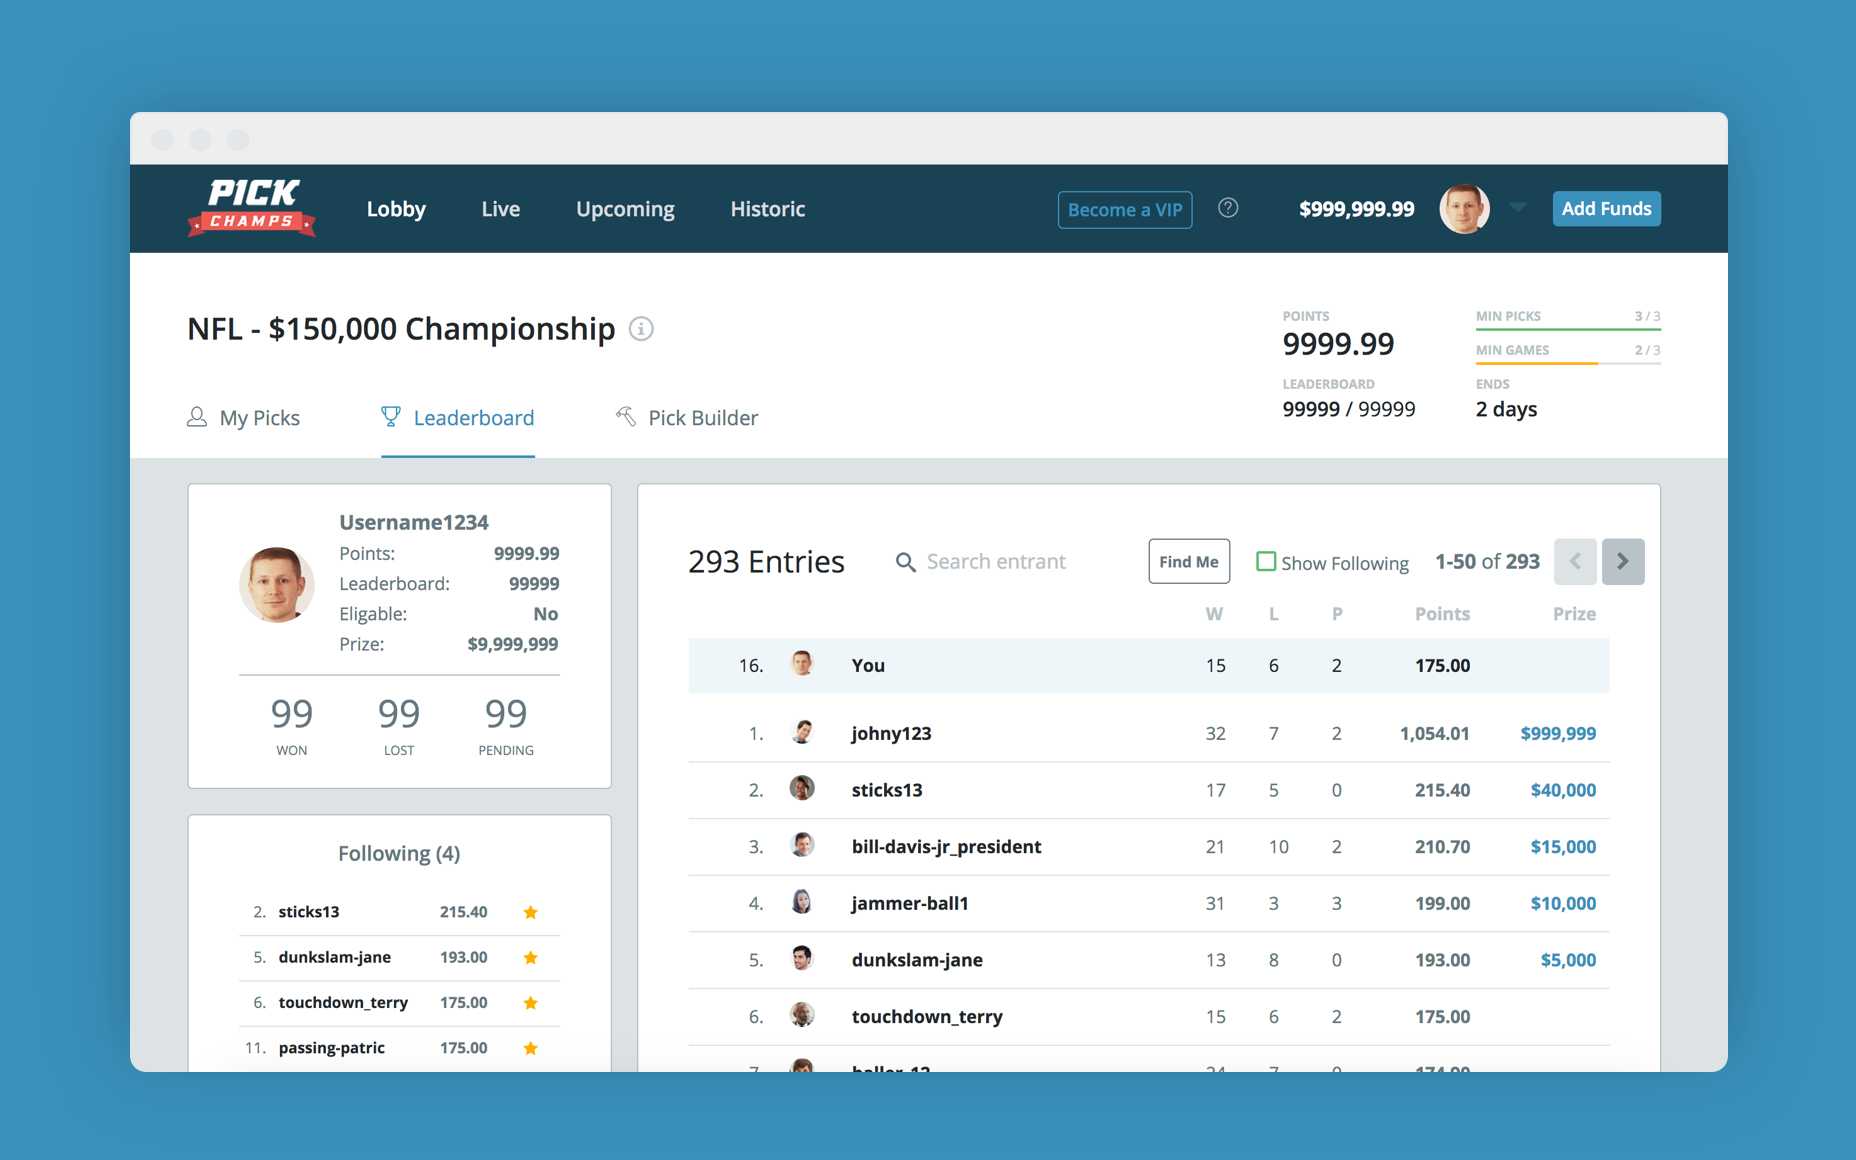This screenshot has width=1856, height=1160.
Task: Click the championship info icon
Action: click(x=641, y=329)
